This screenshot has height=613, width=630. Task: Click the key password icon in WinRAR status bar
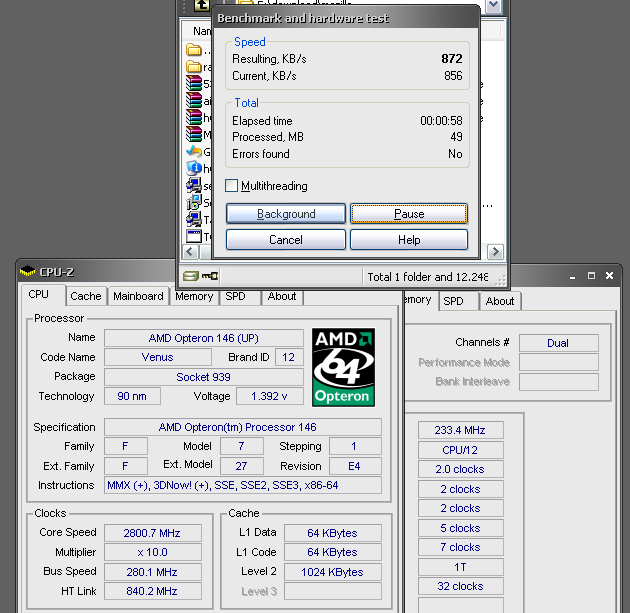(209, 276)
